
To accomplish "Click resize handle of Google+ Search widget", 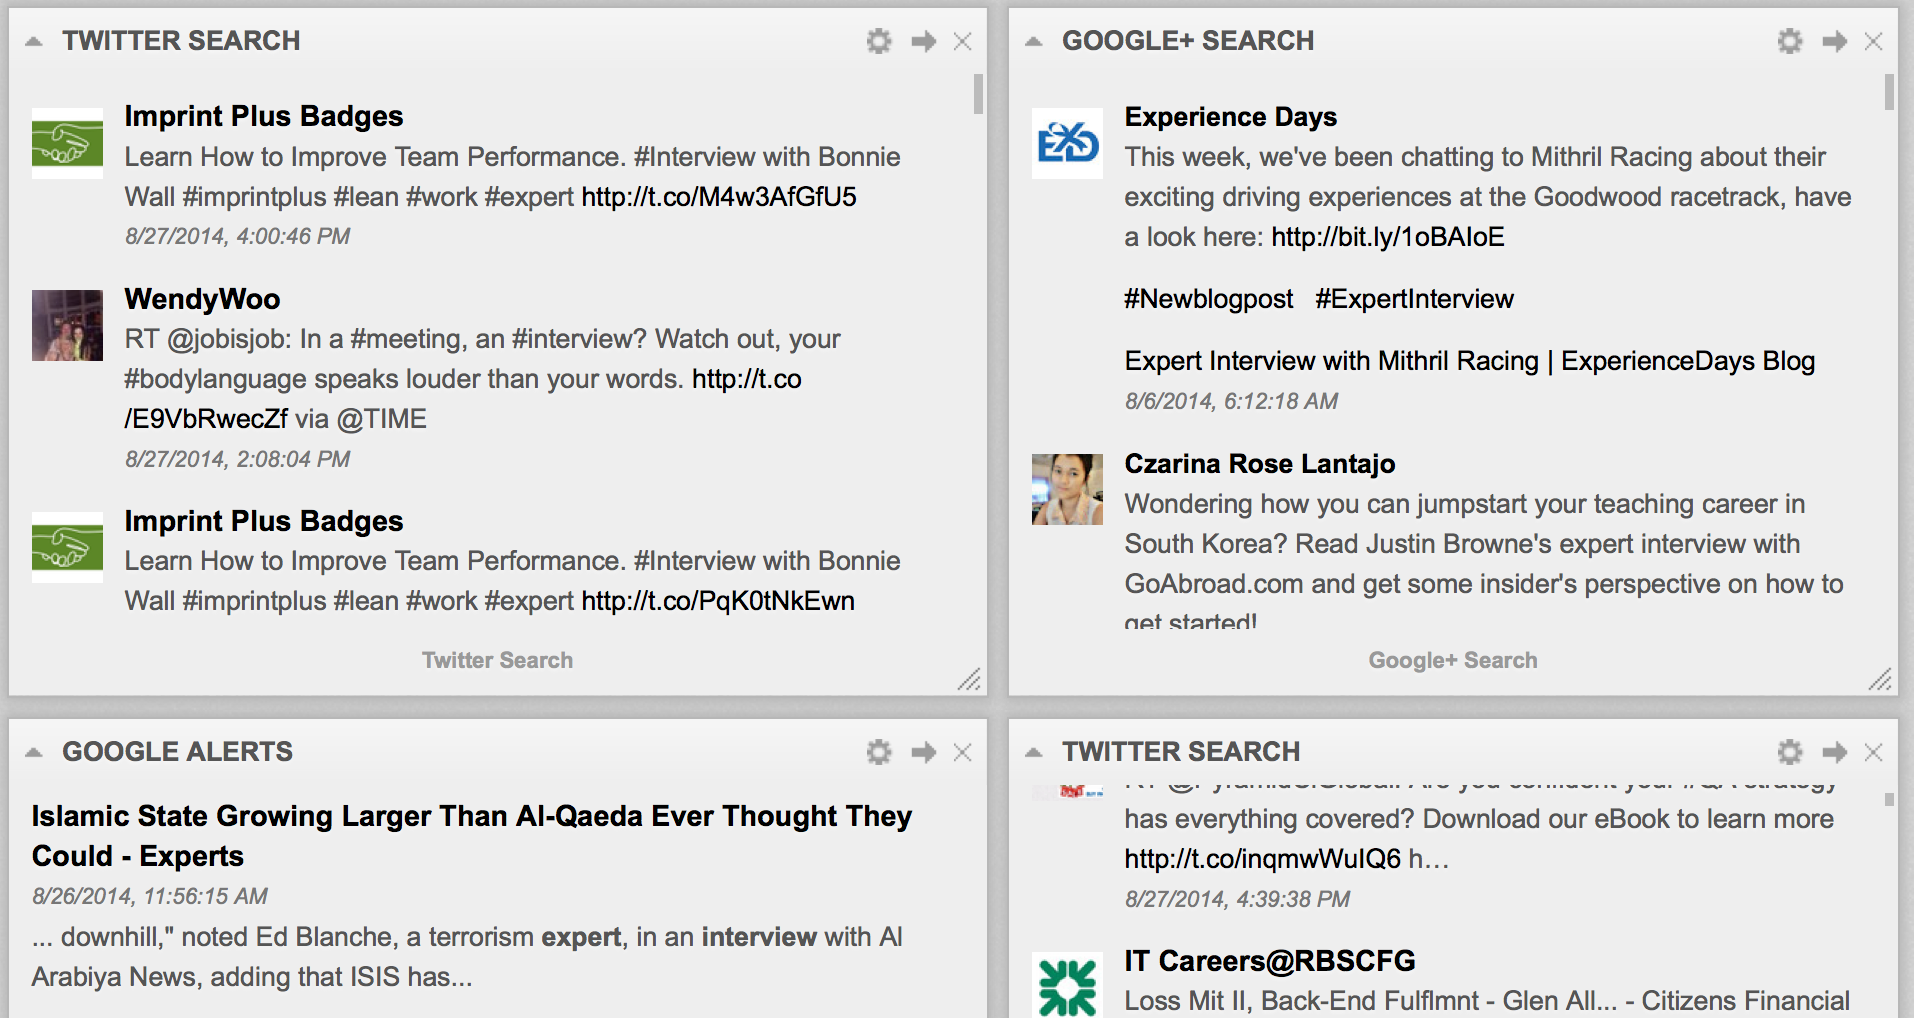I will 1879,679.
